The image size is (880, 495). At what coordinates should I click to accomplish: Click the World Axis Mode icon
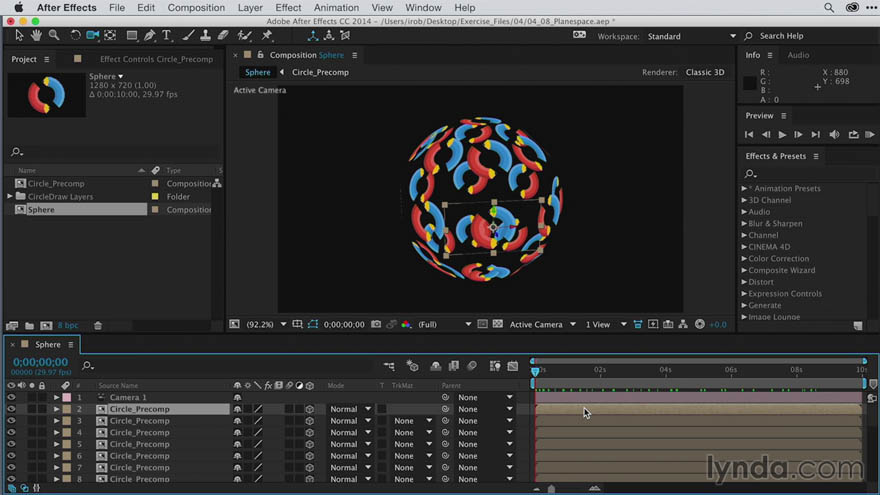tap(329, 35)
